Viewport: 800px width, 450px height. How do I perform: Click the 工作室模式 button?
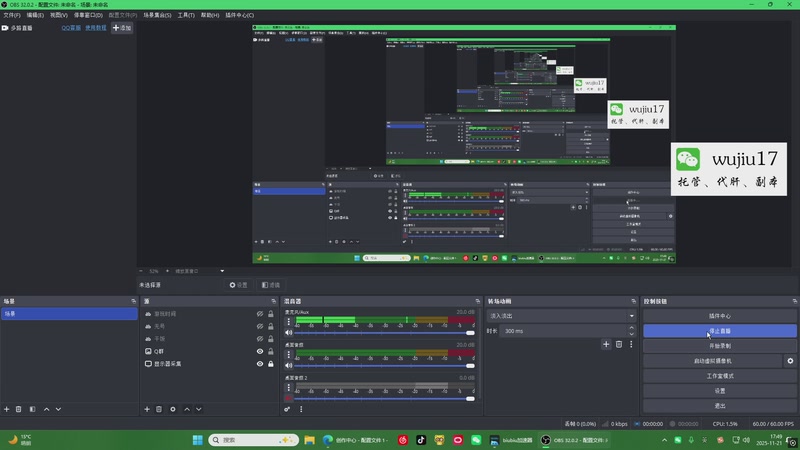(x=719, y=376)
